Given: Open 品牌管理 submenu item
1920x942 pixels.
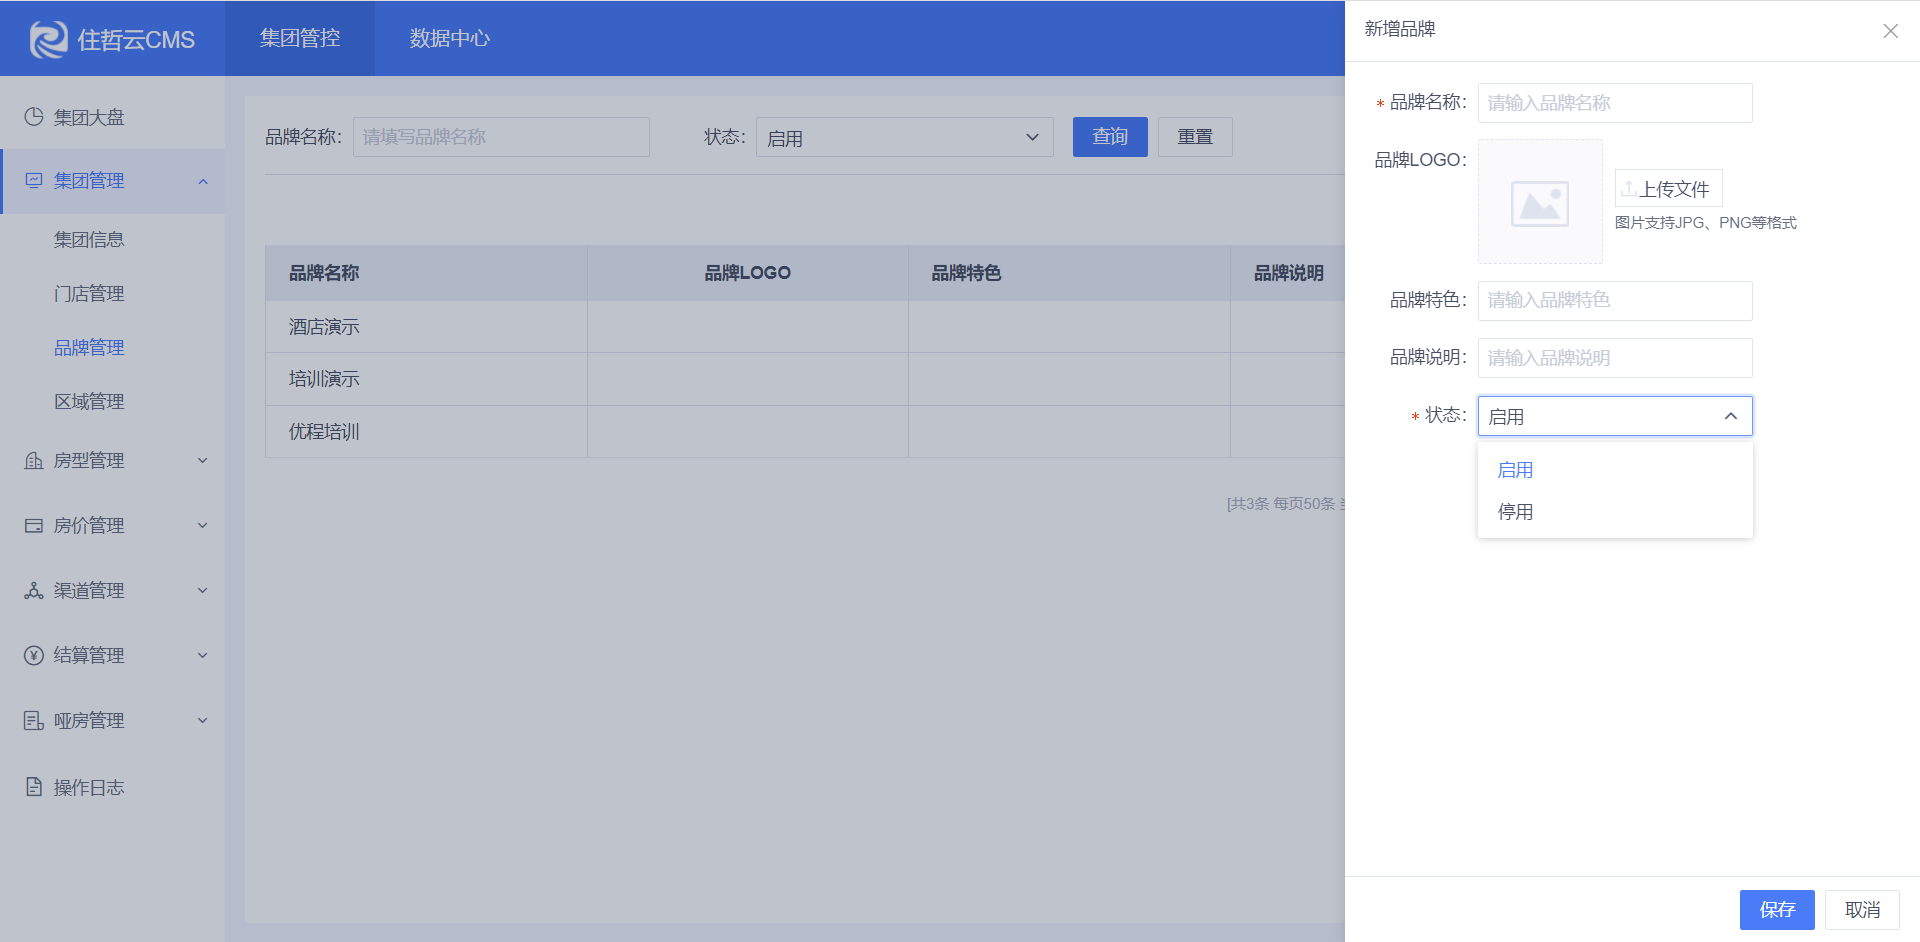Looking at the screenshot, I should [89, 348].
